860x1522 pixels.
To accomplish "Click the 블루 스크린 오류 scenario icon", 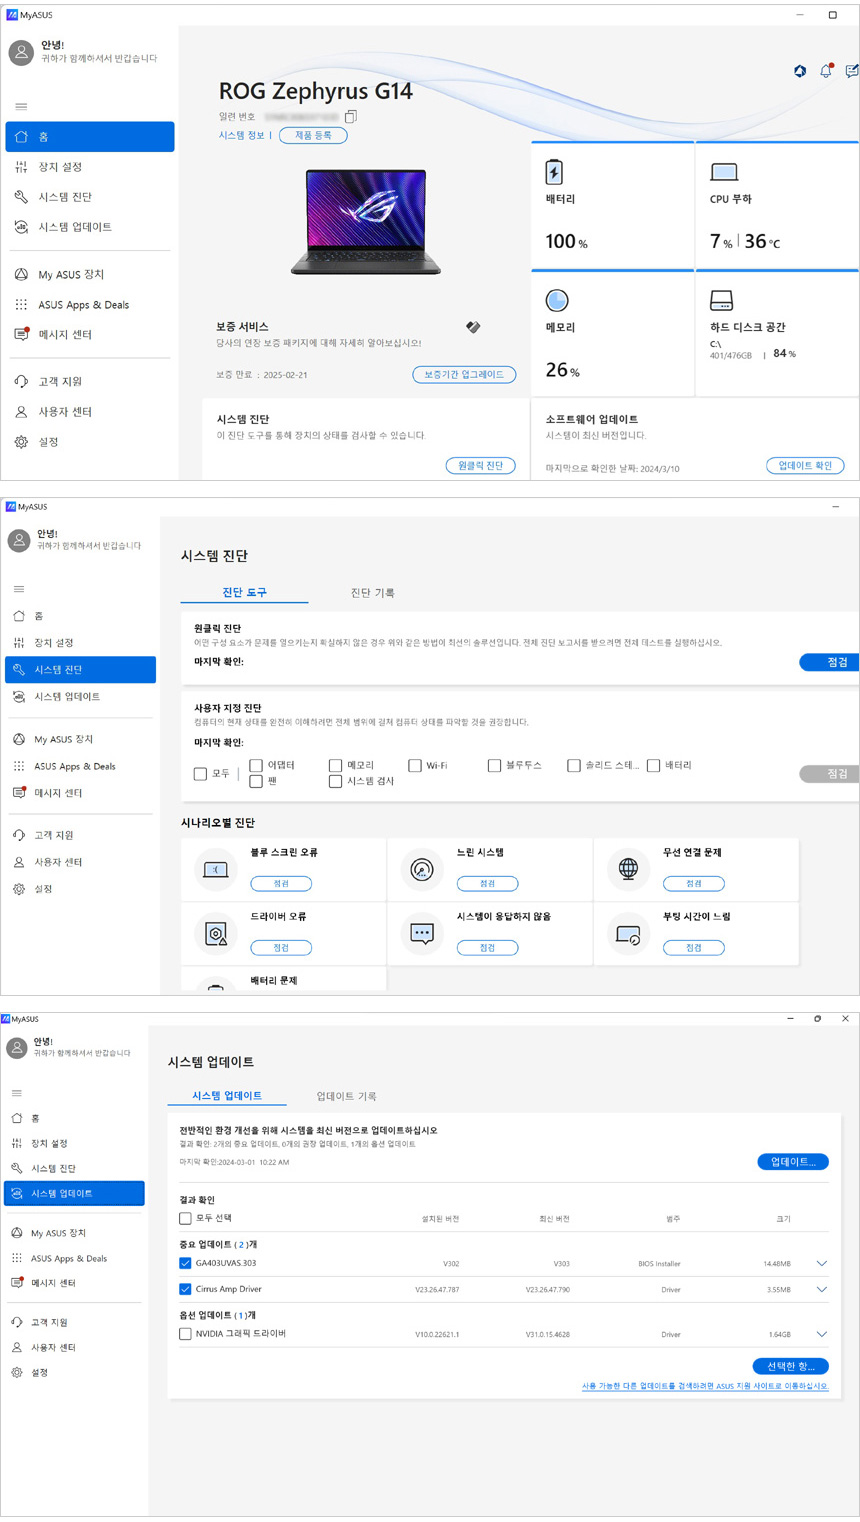I will click(x=215, y=870).
